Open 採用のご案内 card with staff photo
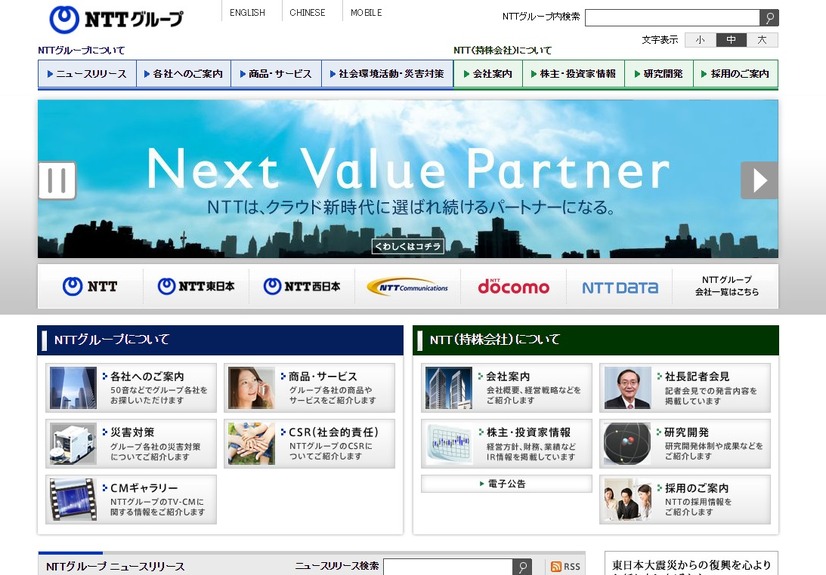Screen dimensions: 826x575 pos(685,500)
